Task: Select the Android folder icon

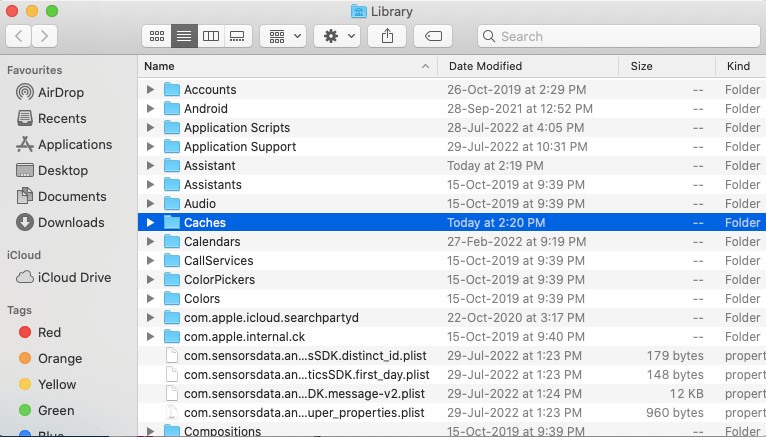Action: coord(171,108)
